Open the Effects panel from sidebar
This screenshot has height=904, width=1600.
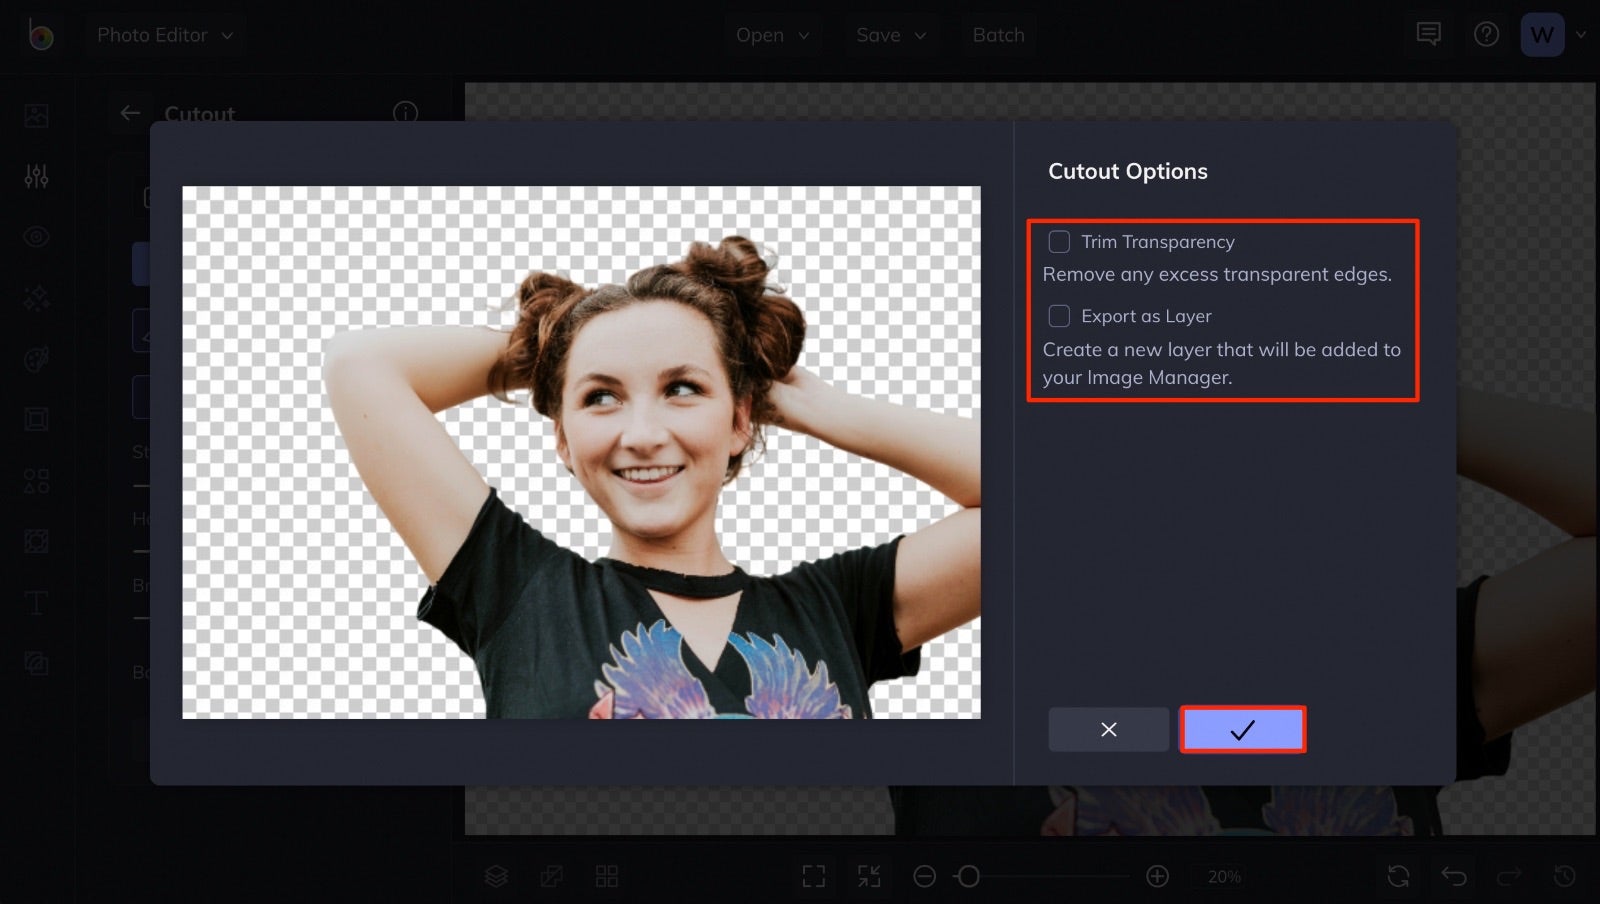tap(36, 298)
